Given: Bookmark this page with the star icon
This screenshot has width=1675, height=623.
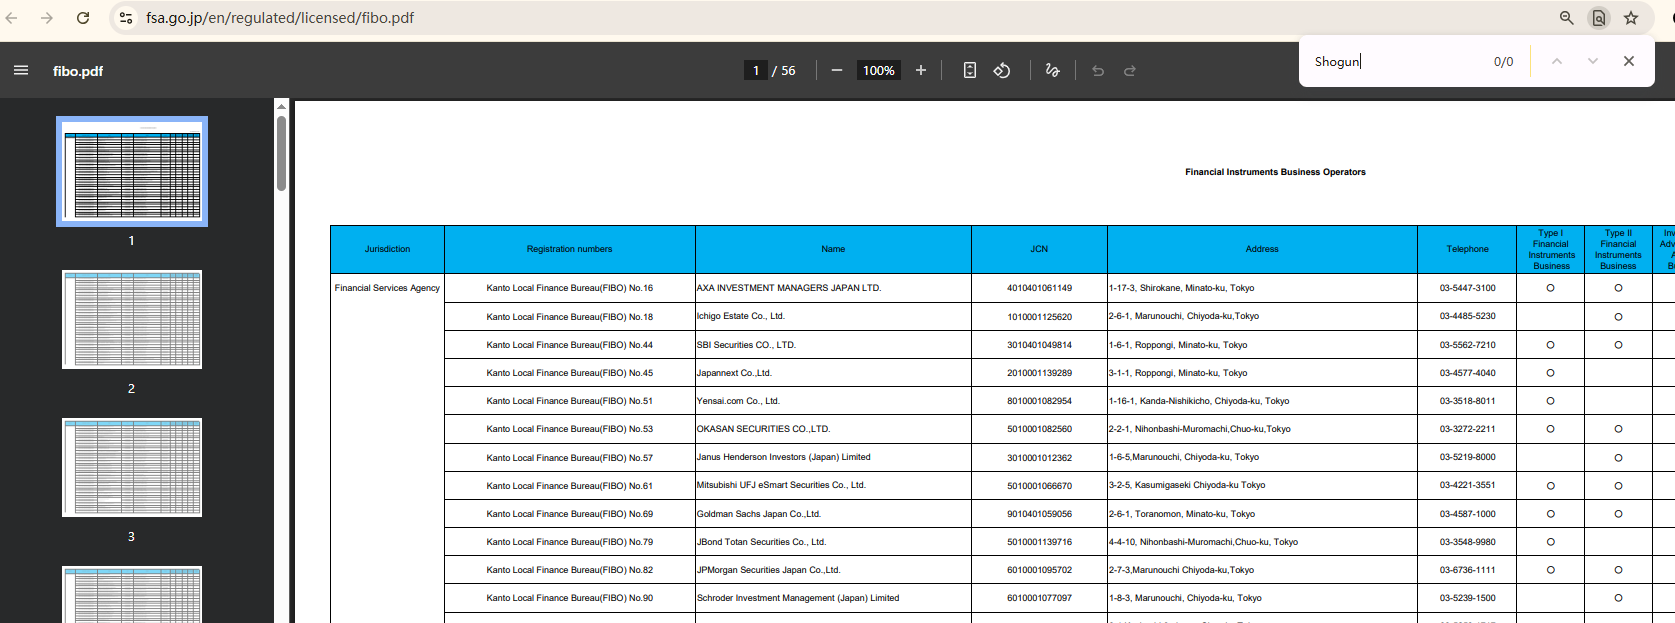Looking at the screenshot, I should (x=1631, y=18).
